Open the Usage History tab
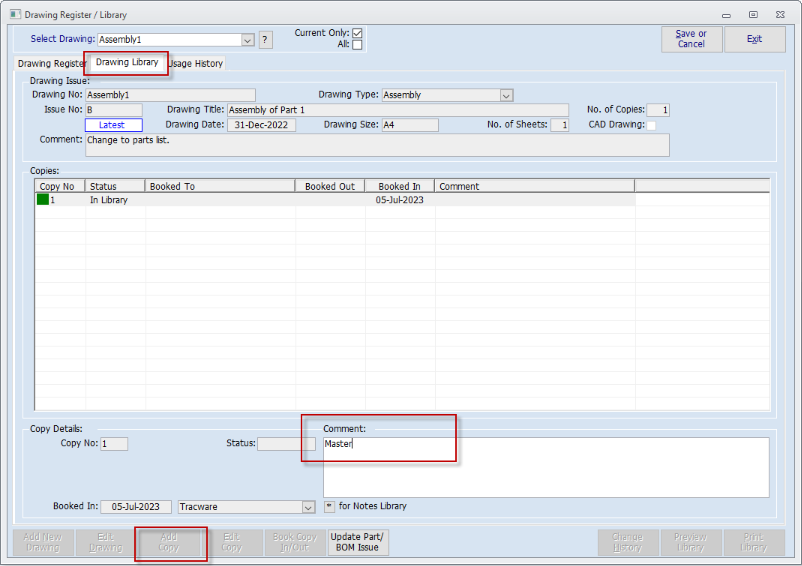This screenshot has height=566, width=802. click(x=196, y=64)
